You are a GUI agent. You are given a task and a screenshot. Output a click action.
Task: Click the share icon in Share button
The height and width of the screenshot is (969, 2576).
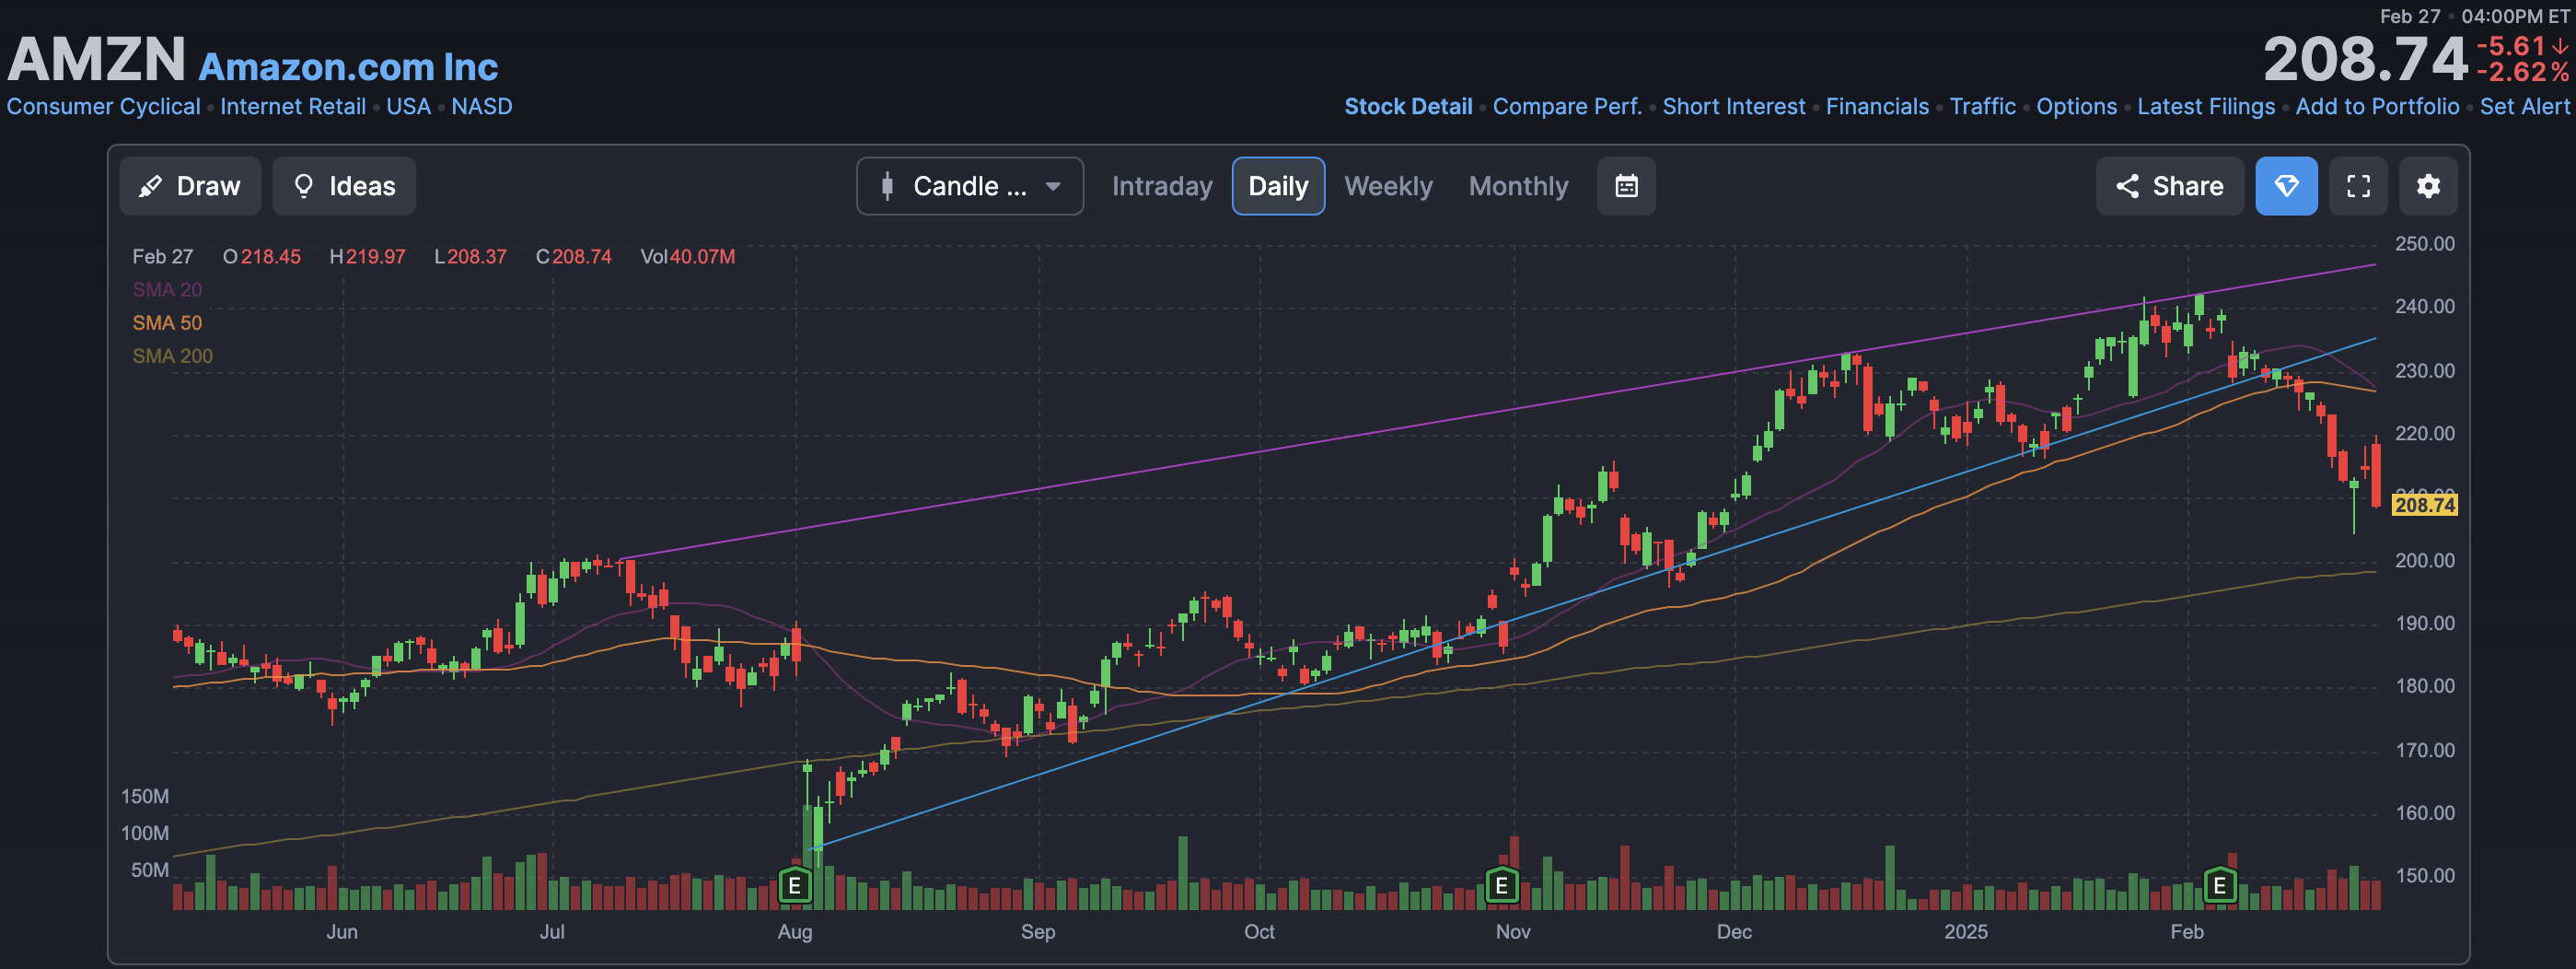point(2127,186)
